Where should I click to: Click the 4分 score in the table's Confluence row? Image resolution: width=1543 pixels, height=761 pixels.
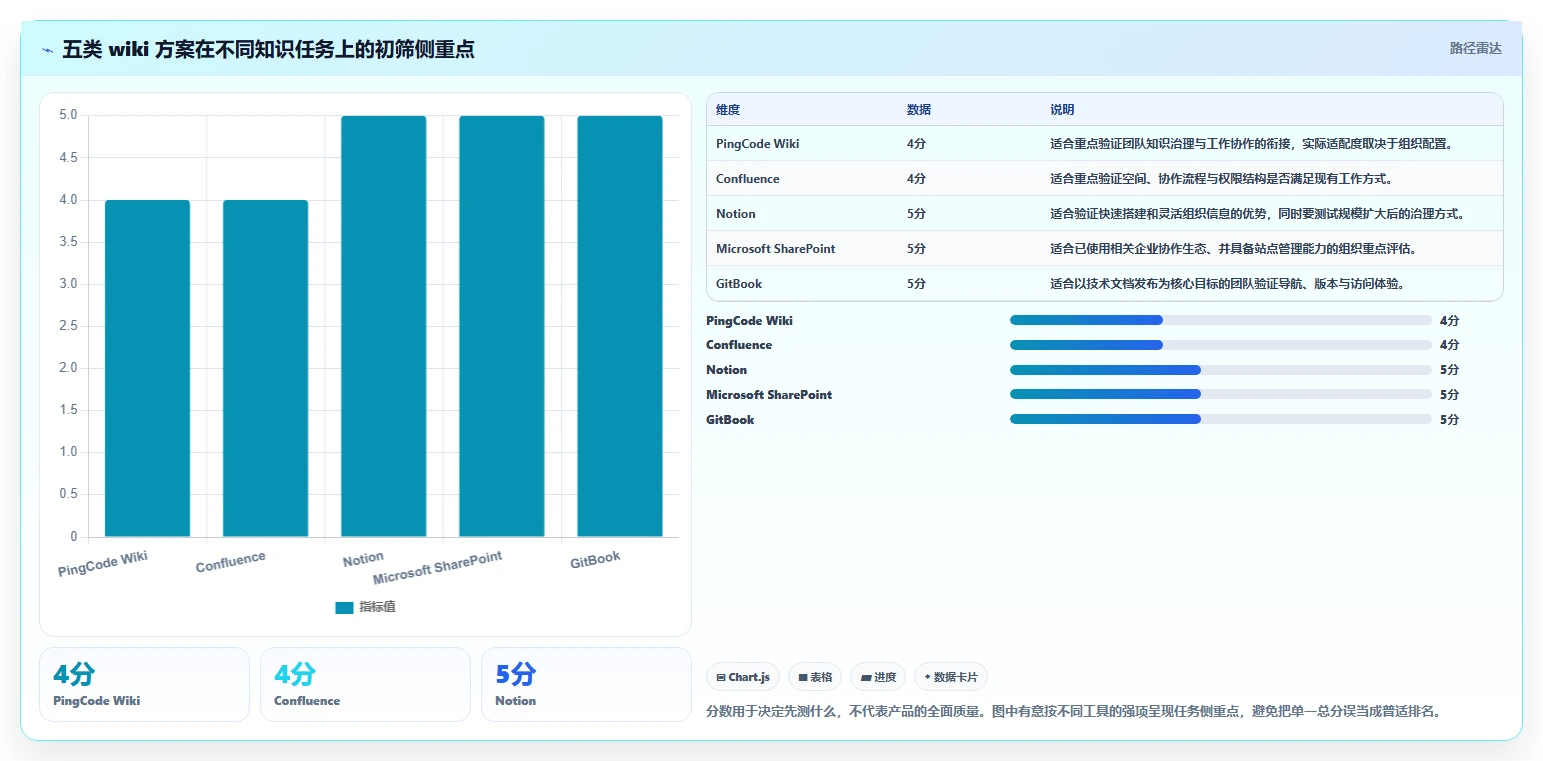916,179
